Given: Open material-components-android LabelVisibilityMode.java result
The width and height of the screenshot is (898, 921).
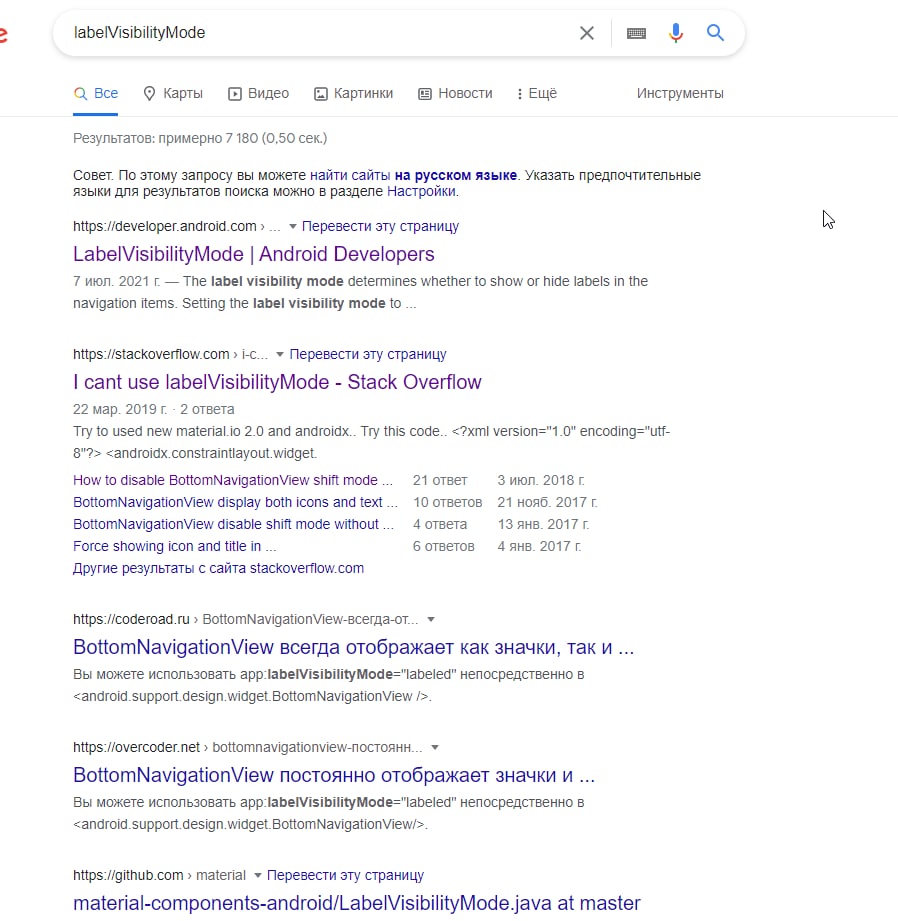Looking at the screenshot, I should 356,903.
